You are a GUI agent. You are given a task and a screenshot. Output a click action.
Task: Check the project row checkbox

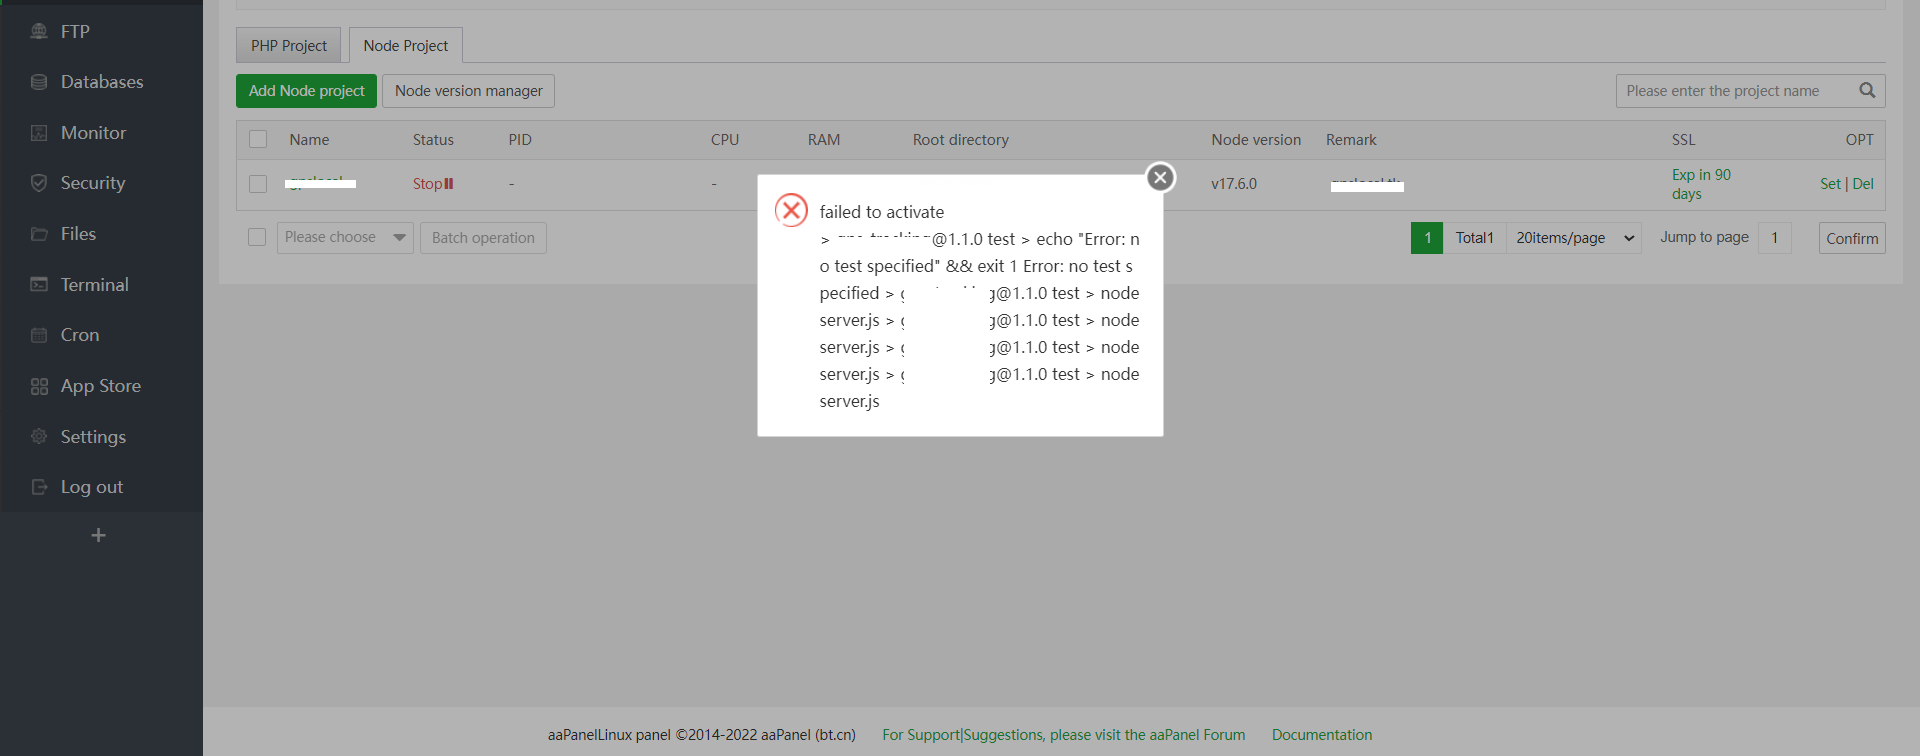click(x=258, y=184)
